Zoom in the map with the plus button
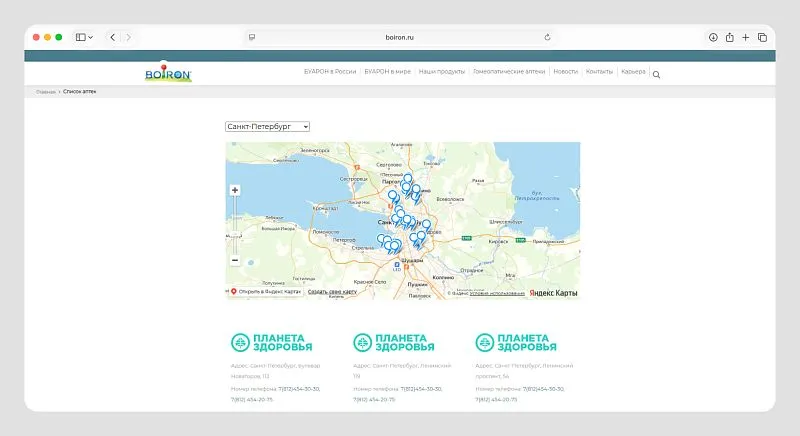Screen dimensions: 800x436 (x=235, y=190)
